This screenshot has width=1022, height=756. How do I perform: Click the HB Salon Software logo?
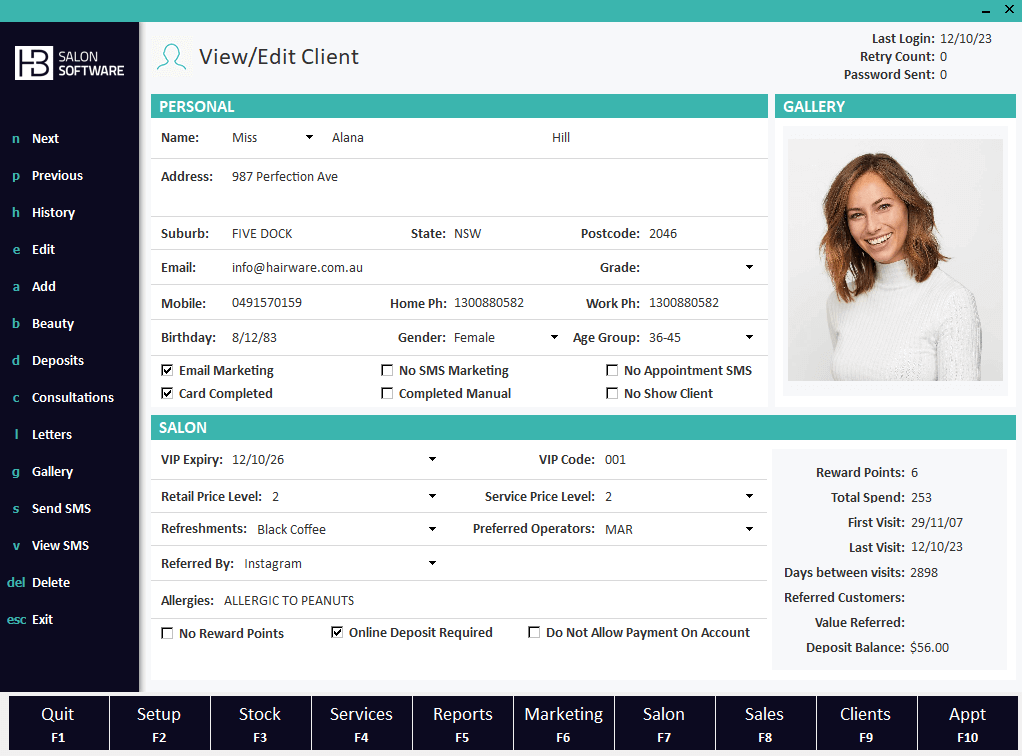tap(69, 62)
